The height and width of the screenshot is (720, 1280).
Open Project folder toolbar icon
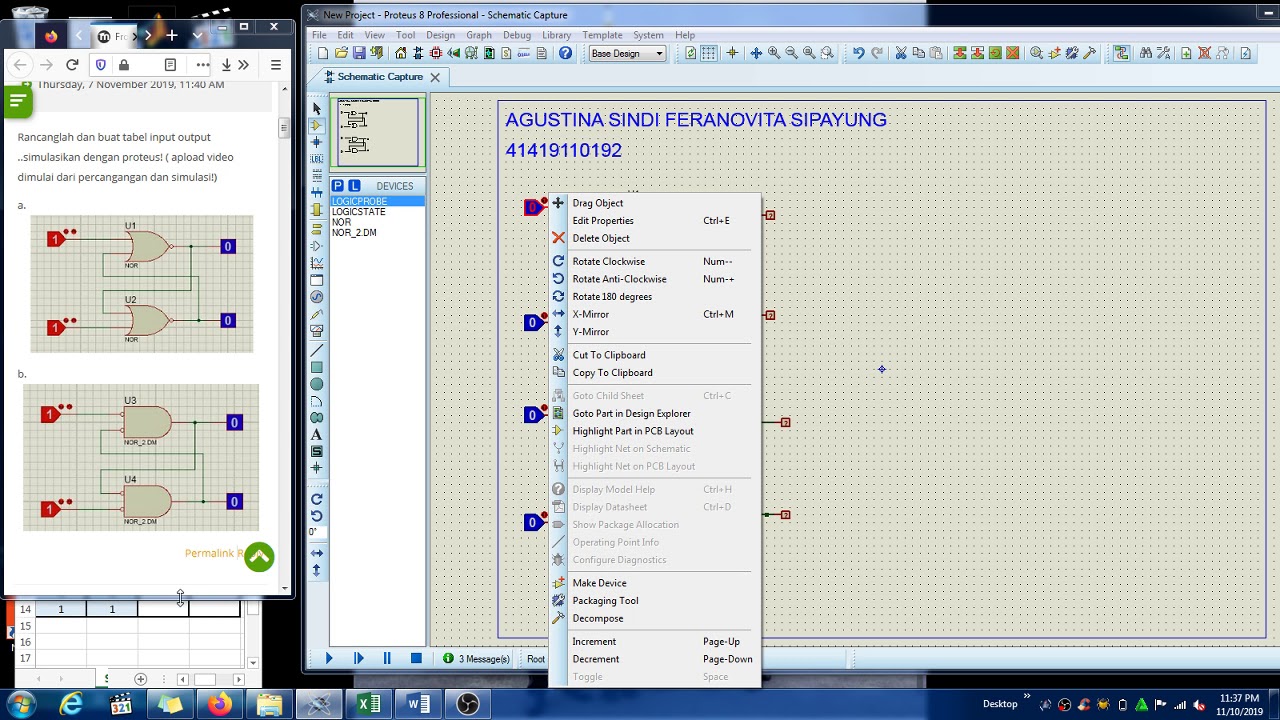pyautogui.click(x=341, y=53)
